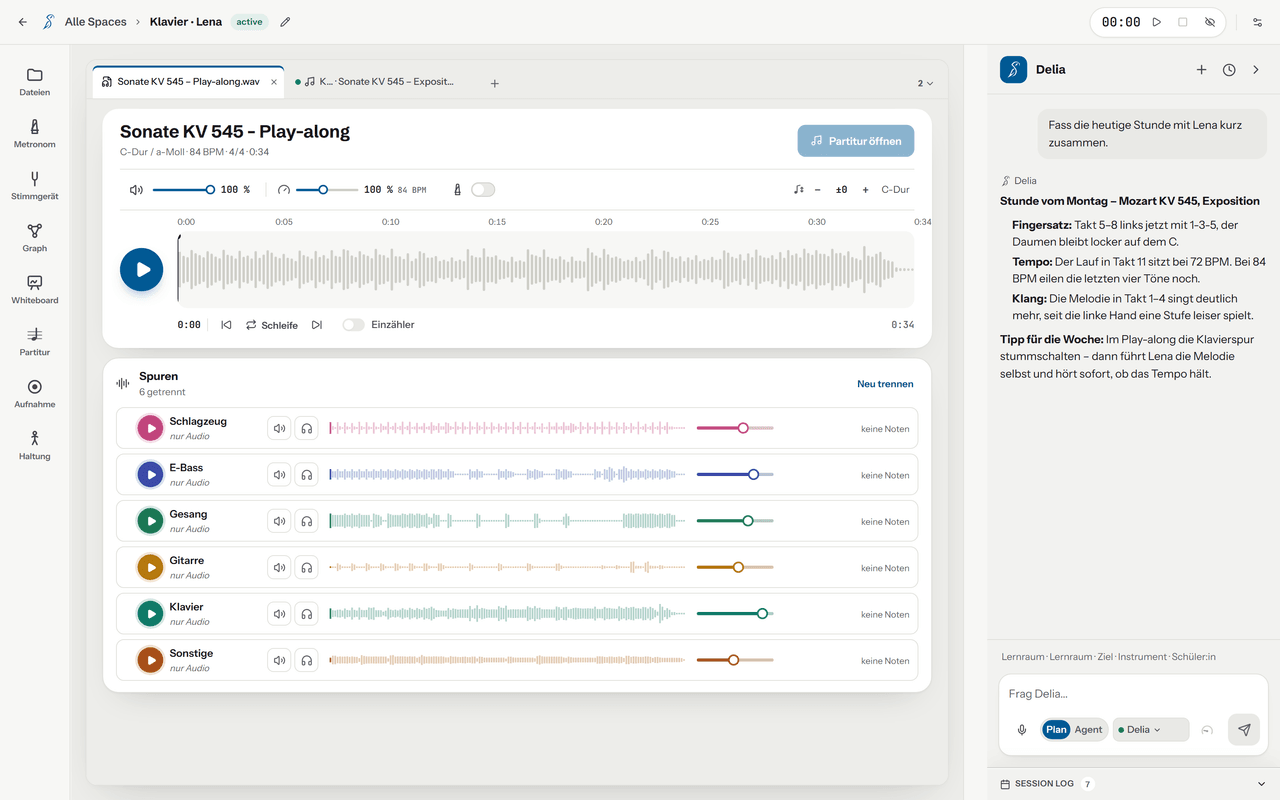Image resolution: width=1280 pixels, height=800 pixels.
Task: Mute the Schlagzeug track
Action: pyautogui.click(x=279, y=428)
